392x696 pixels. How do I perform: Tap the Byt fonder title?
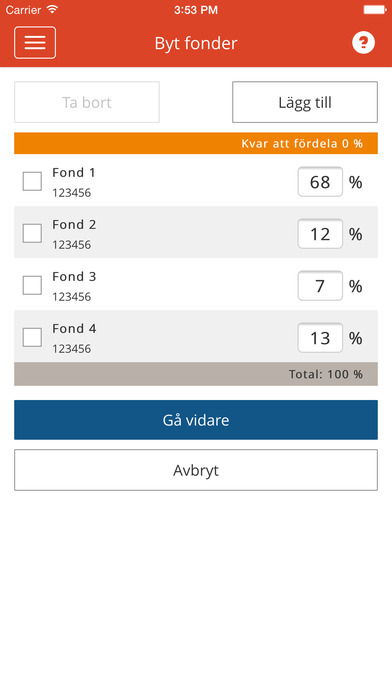click(196, 43)
